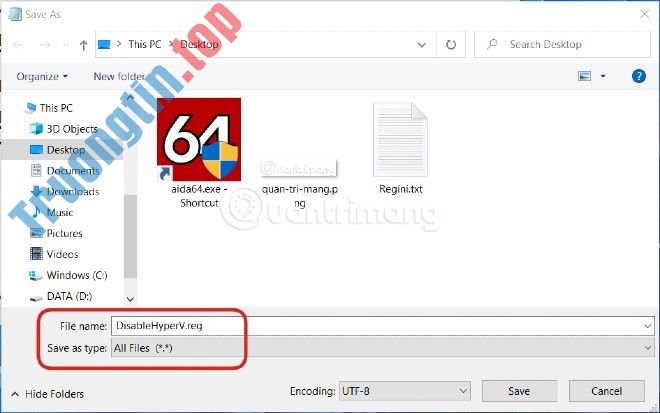Go up one folder level
660x413 pixels.
click(x=83, y=45)
